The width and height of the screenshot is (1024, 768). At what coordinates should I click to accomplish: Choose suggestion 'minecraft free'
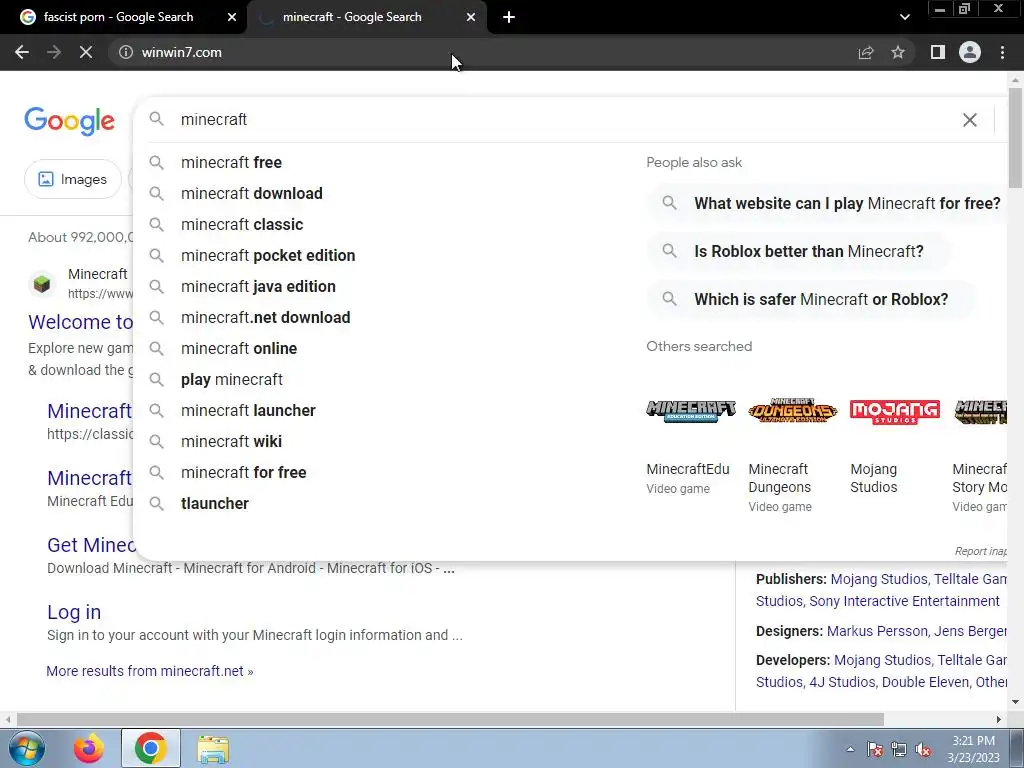tap(231, 162)
